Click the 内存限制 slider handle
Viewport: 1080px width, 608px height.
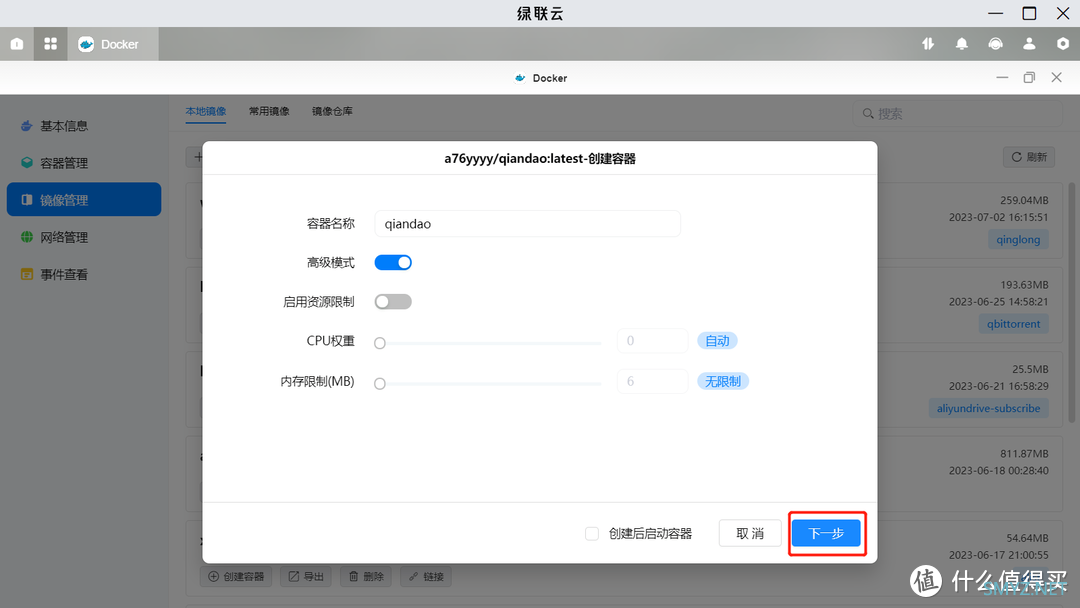coord(380,383)
